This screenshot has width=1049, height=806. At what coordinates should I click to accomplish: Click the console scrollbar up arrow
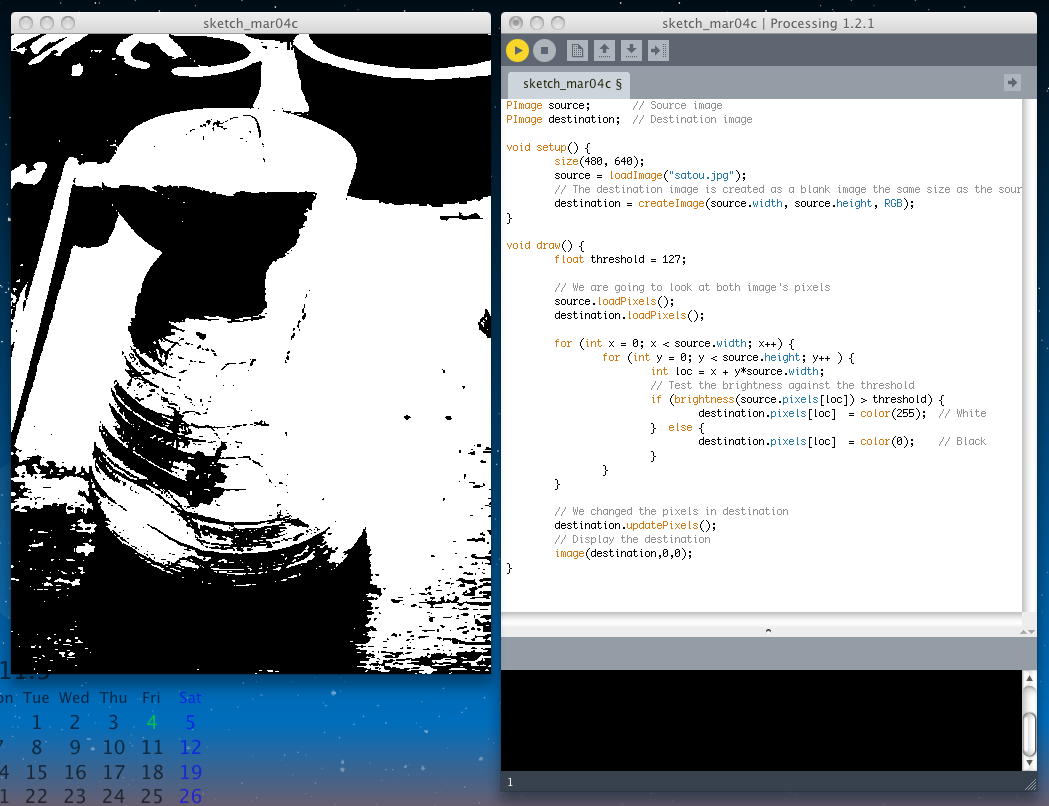tap(1029, 680)
